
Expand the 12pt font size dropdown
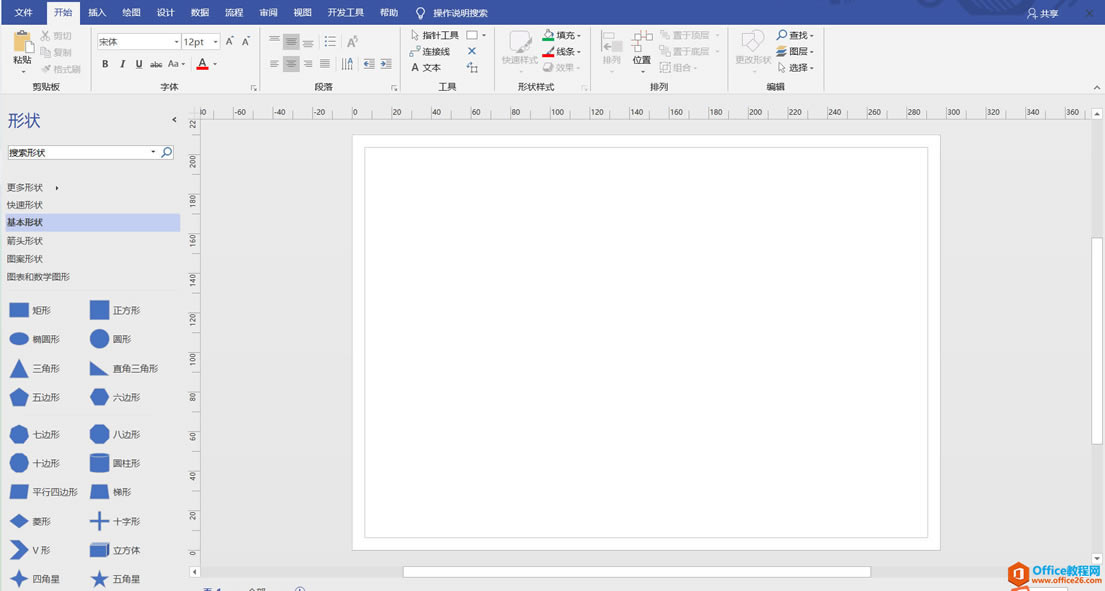[215, 42]
